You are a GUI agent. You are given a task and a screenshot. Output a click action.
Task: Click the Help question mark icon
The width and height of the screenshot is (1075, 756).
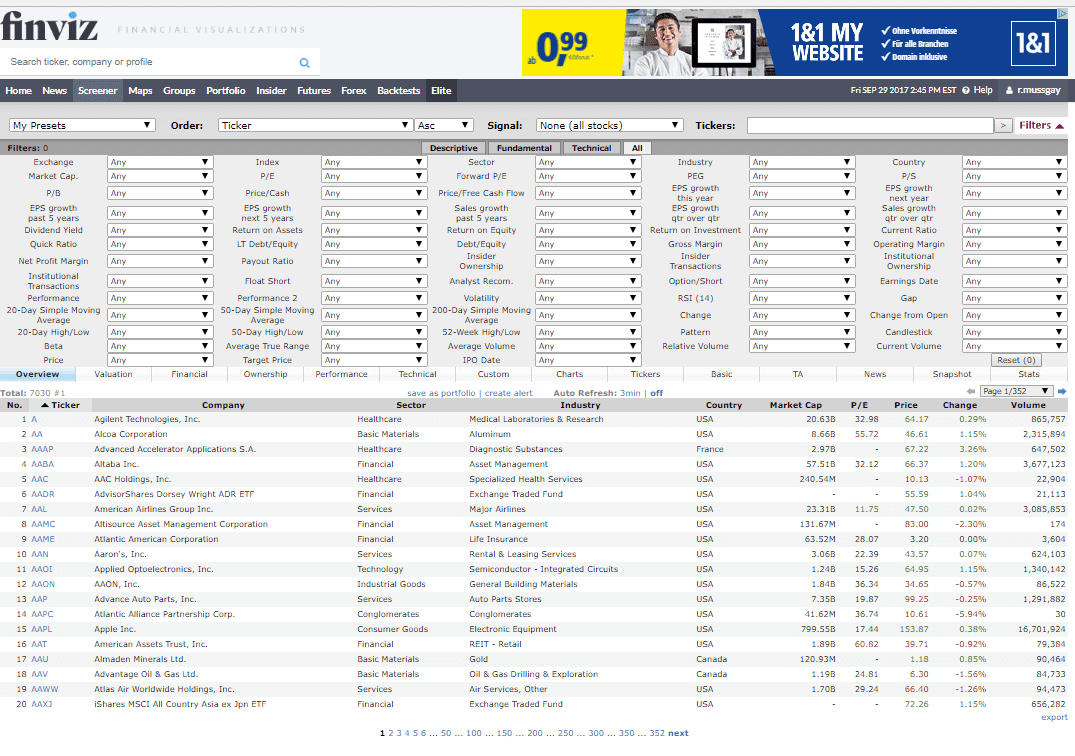[x=966, y=90]
